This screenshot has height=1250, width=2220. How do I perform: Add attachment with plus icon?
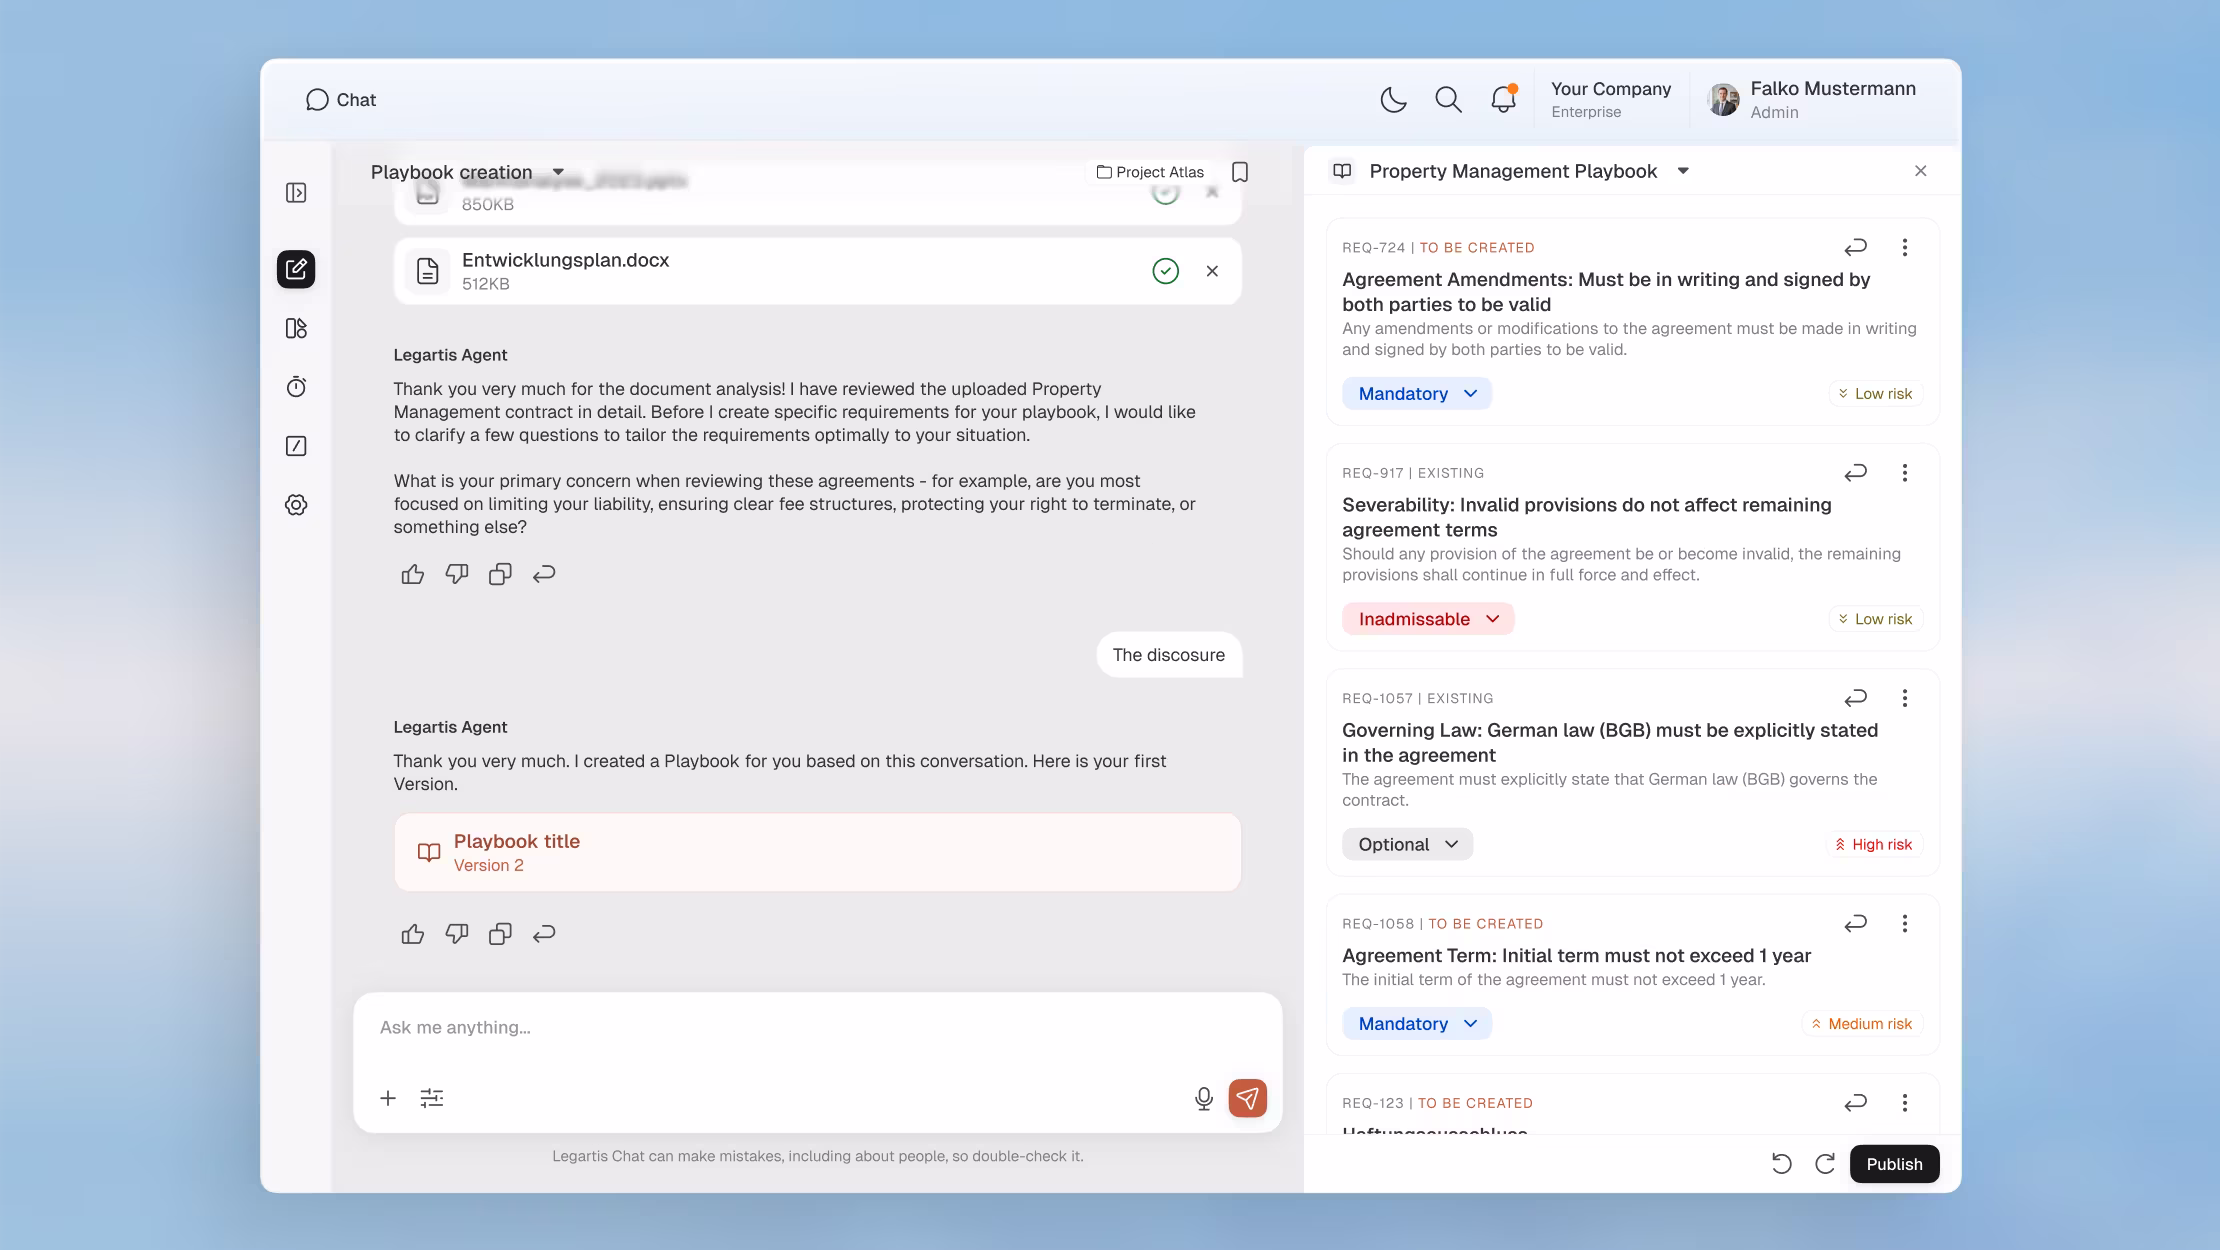click(388, 1099)
